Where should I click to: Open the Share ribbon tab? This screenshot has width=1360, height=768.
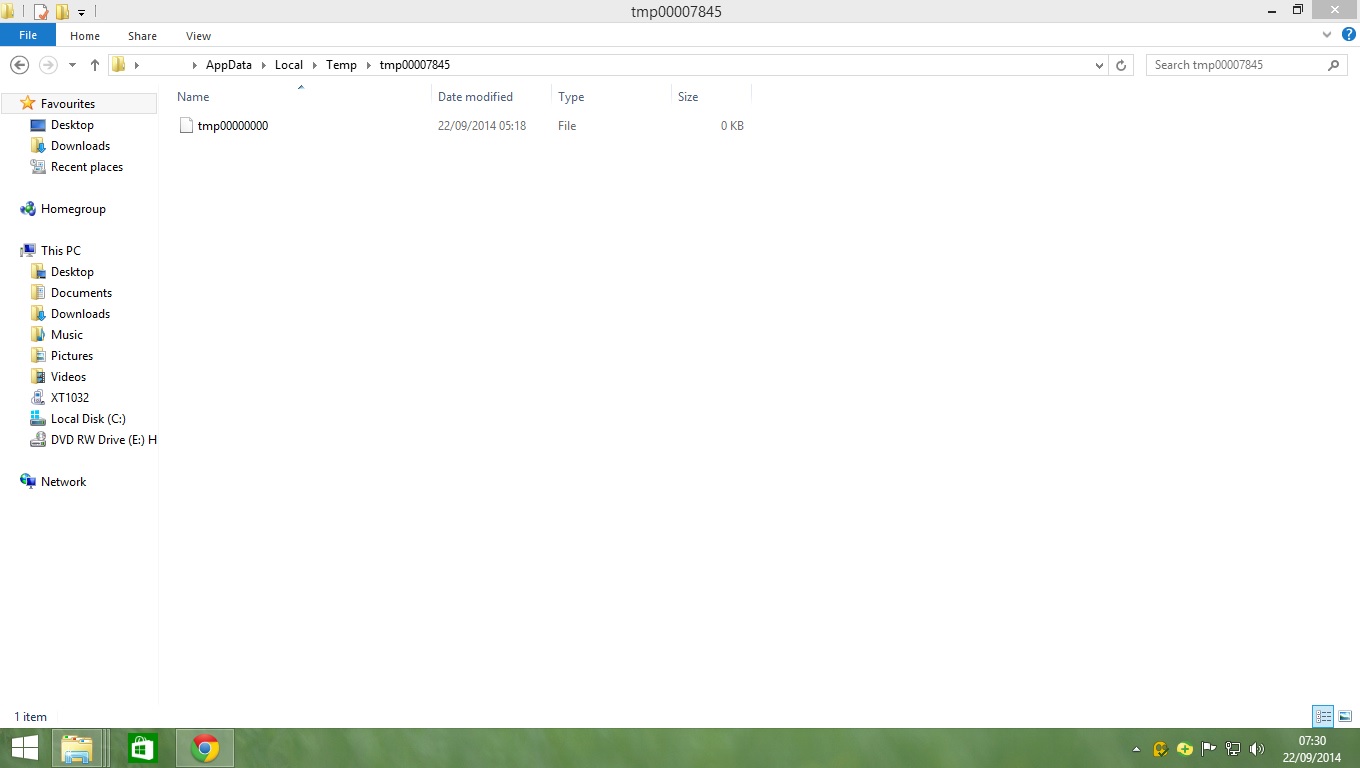(142, 36)
